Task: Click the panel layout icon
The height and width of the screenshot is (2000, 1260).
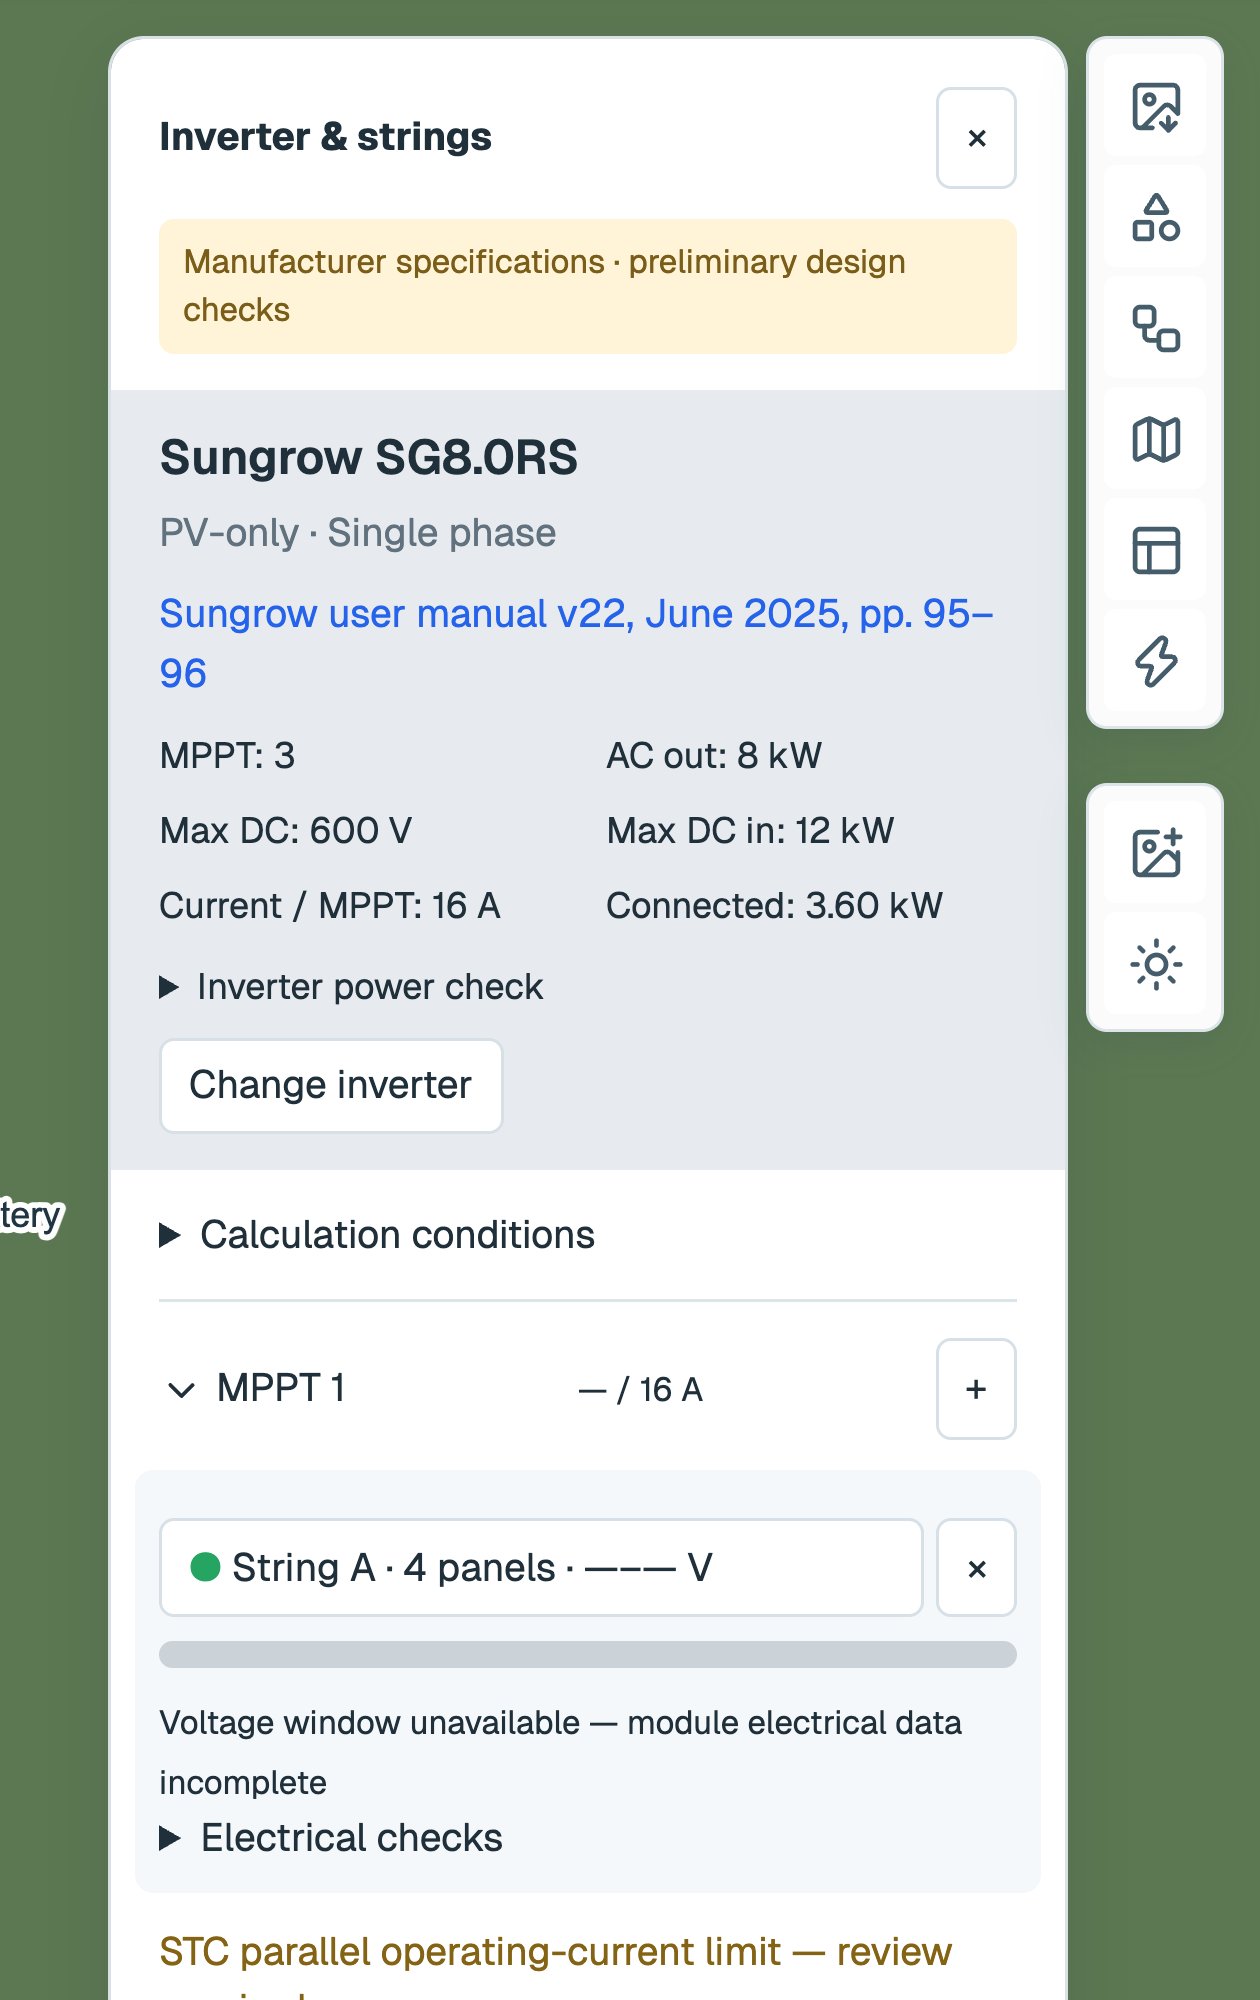Action: point(1156,551)
